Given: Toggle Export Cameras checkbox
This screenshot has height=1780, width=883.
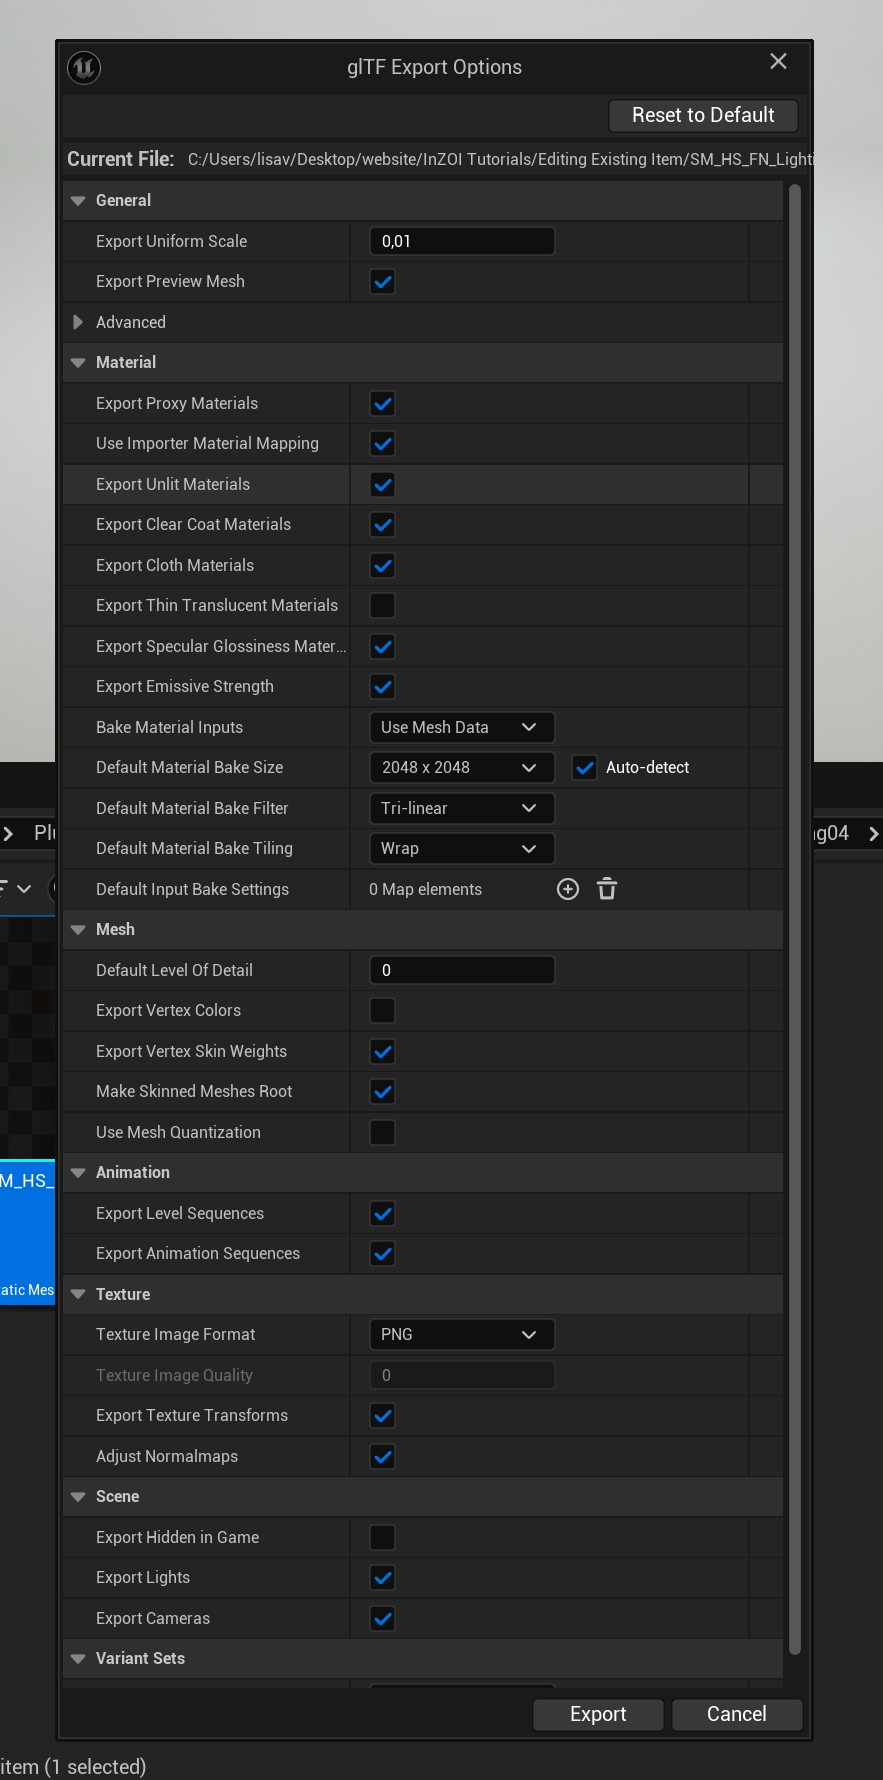Looking at the screenshot, I should pos(383,1619).
